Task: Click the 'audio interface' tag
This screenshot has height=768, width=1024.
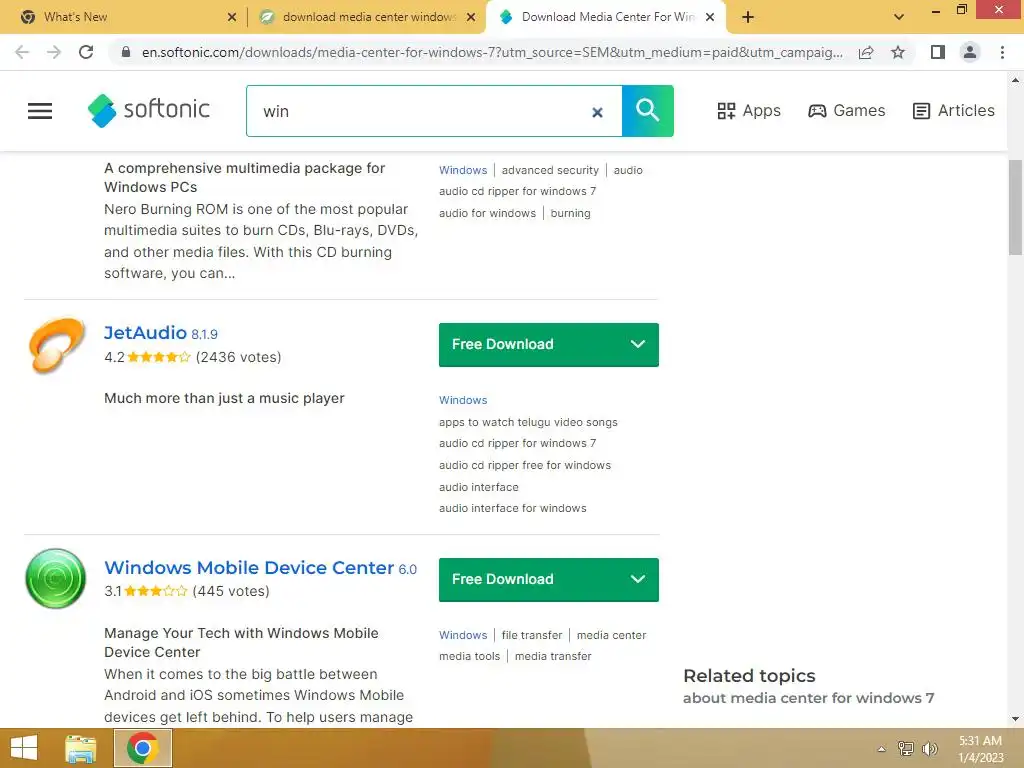Action: pyautogui.click(x=479, y=487)
